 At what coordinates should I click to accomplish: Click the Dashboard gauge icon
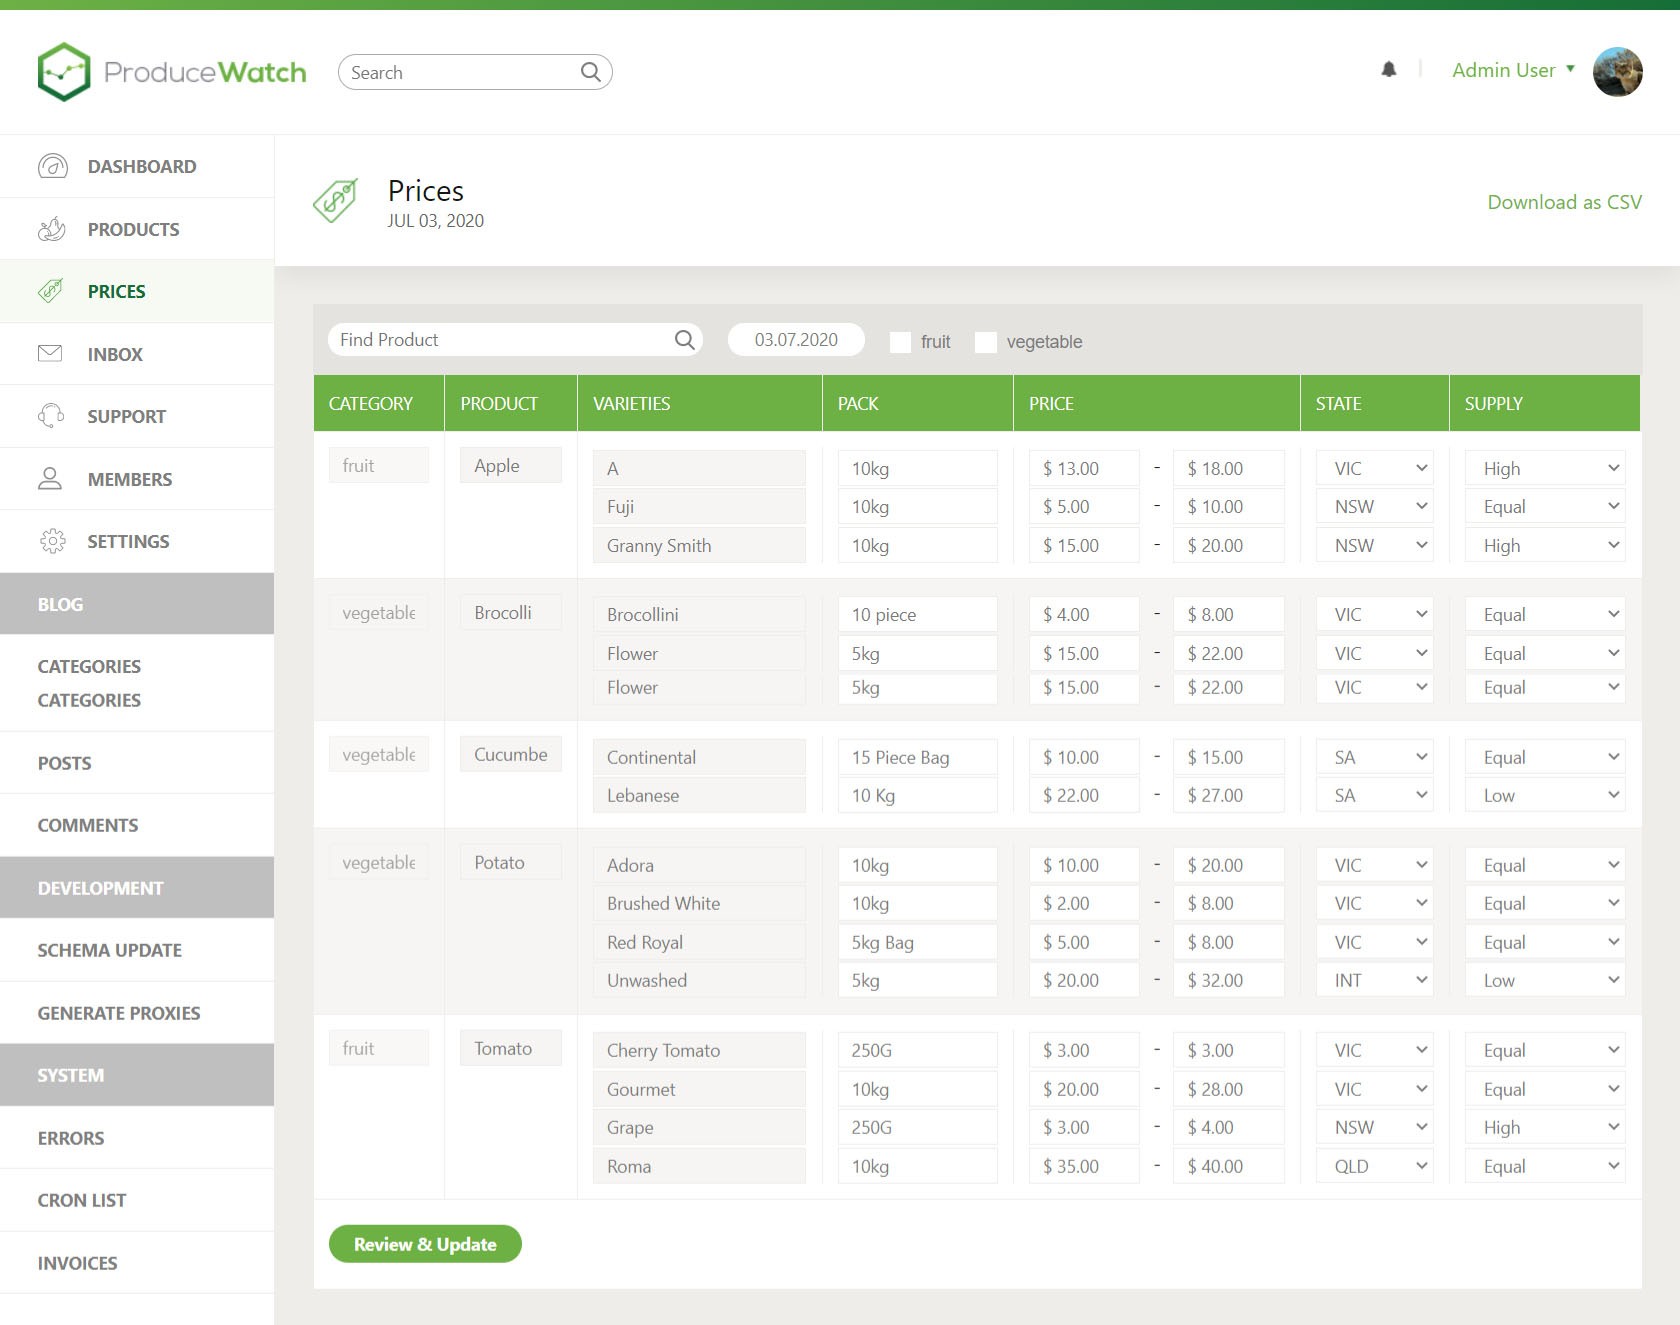coord(52,166)
